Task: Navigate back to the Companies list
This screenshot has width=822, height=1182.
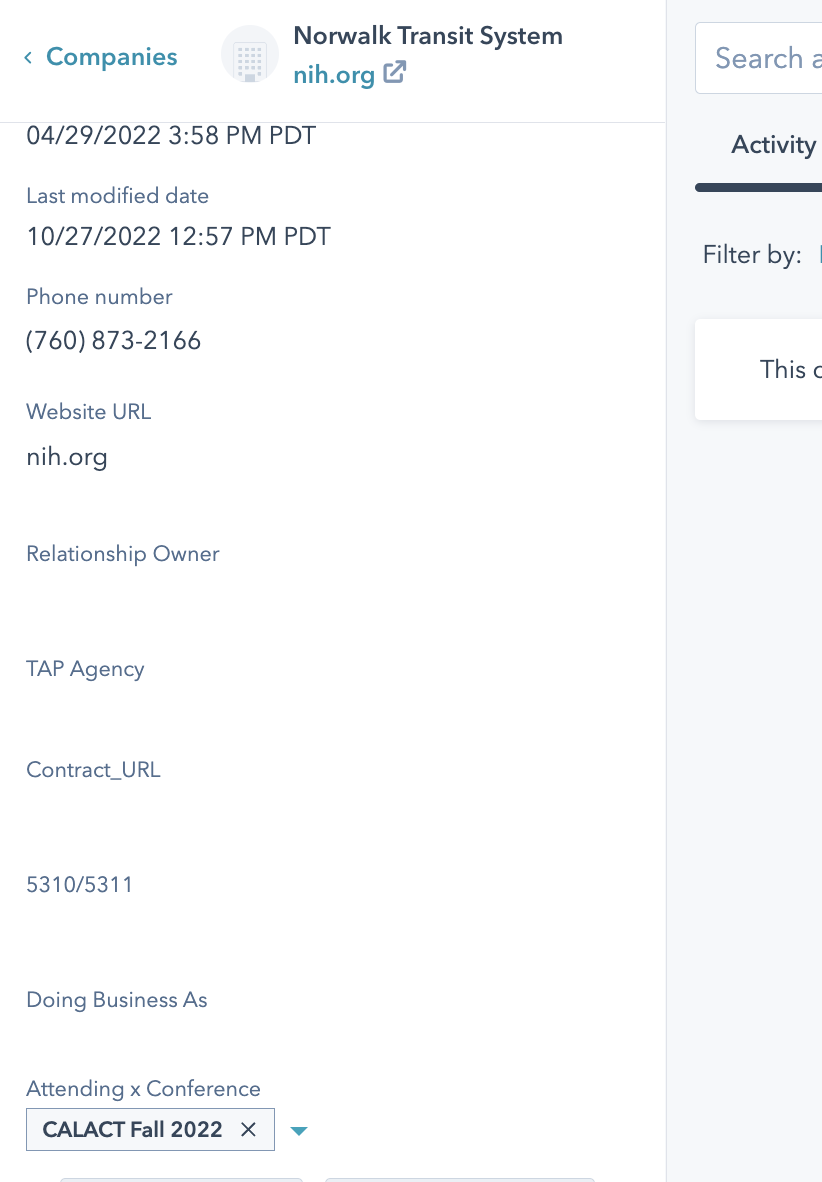Action: pyautogui.click(x=111, y=57)
